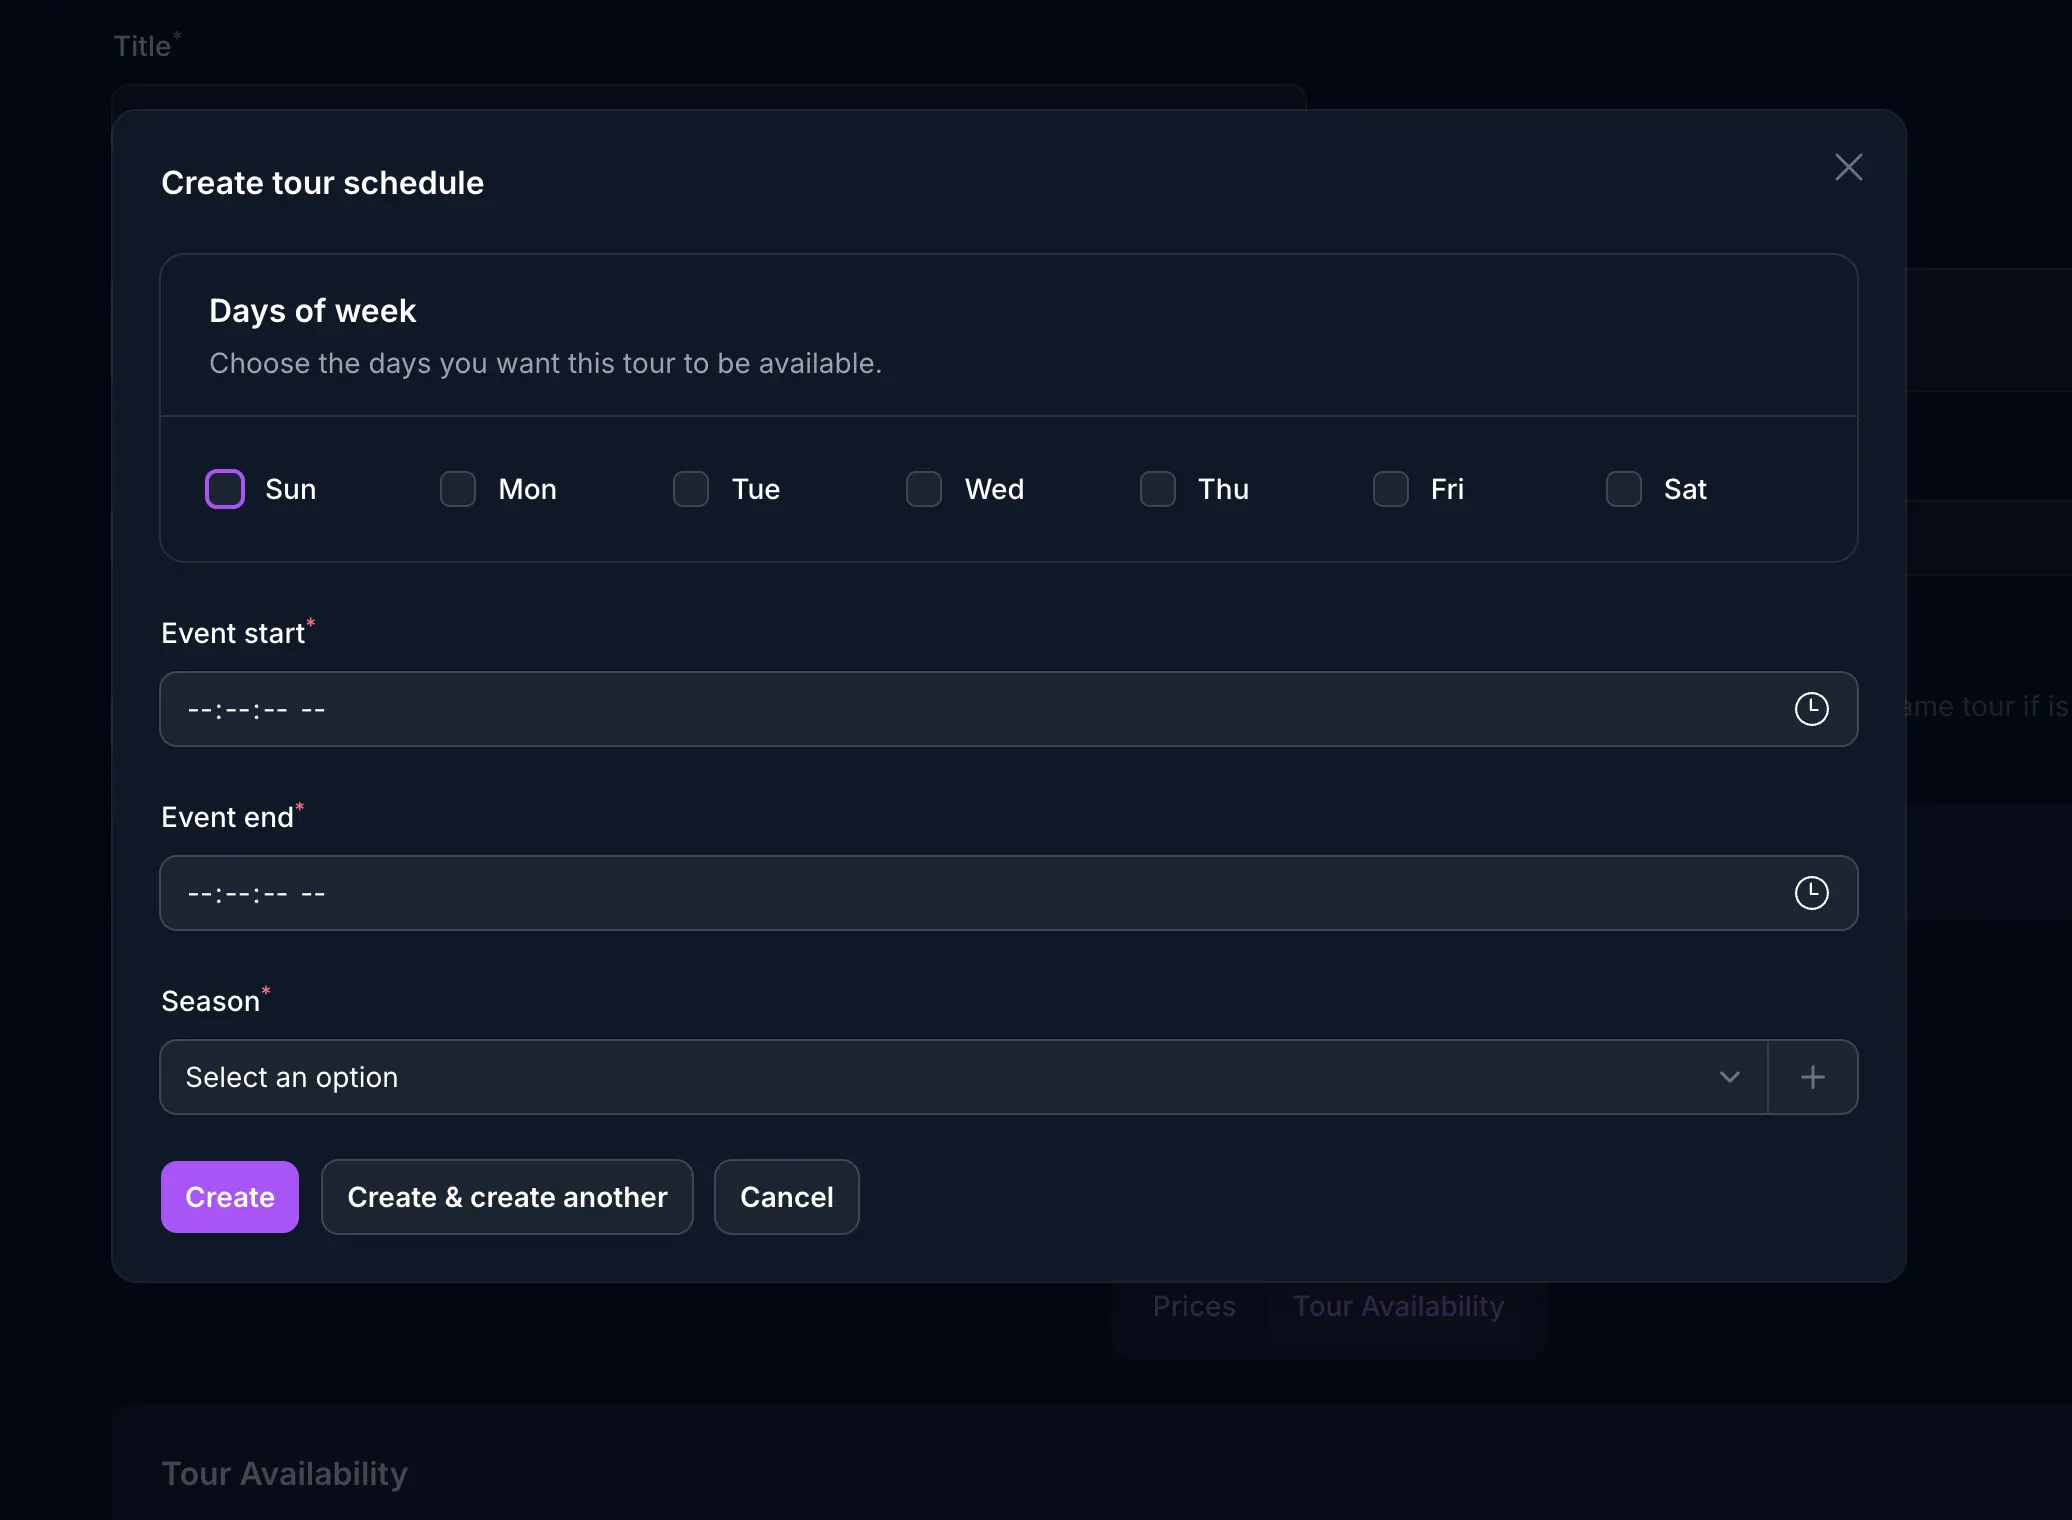
Task: Check the Tue checkbox
Action: (690, 488)
